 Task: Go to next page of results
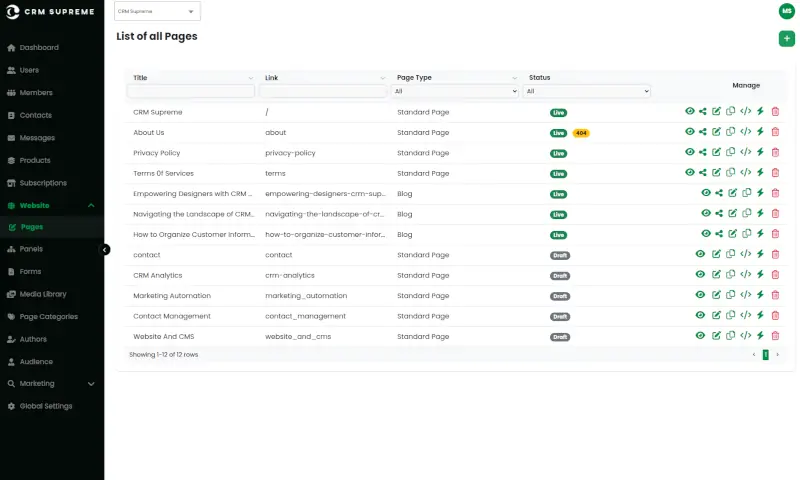point(778,355)
